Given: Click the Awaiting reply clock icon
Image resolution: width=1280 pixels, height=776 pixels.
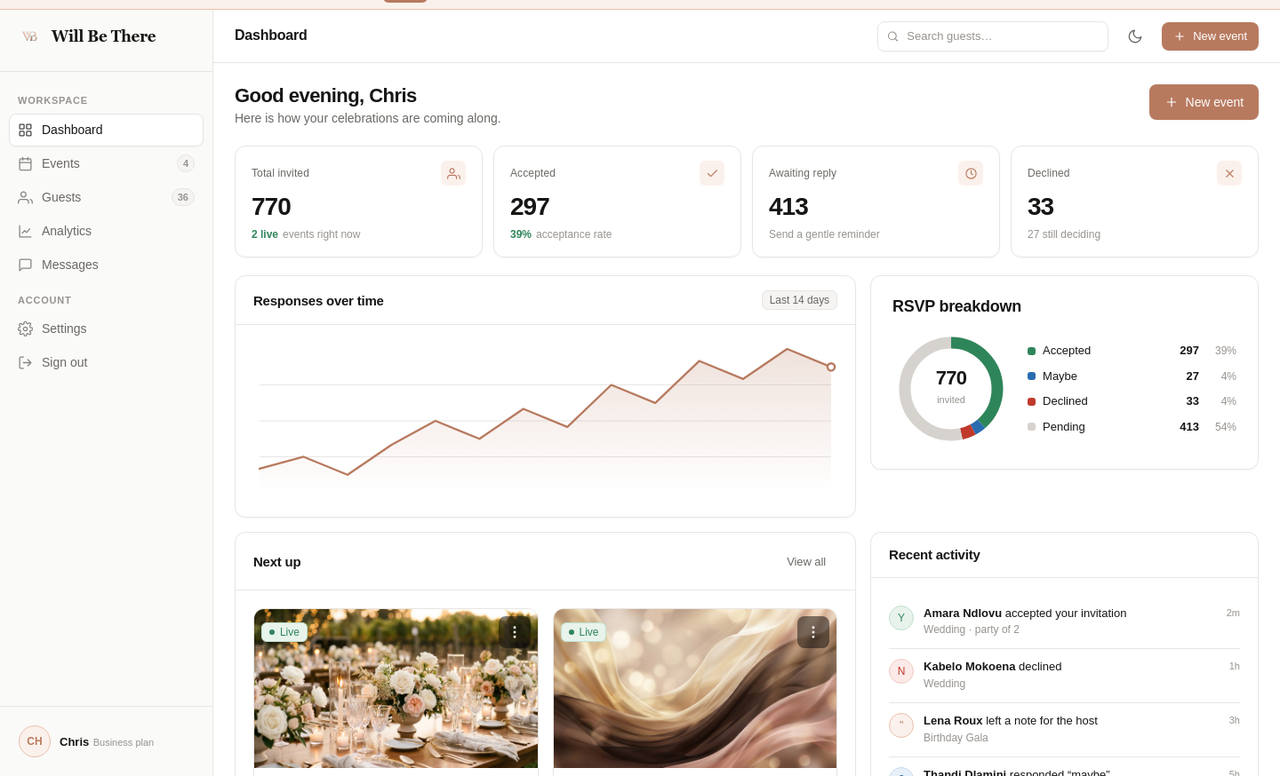Looking at the screenshot, I should pos(971,173).
